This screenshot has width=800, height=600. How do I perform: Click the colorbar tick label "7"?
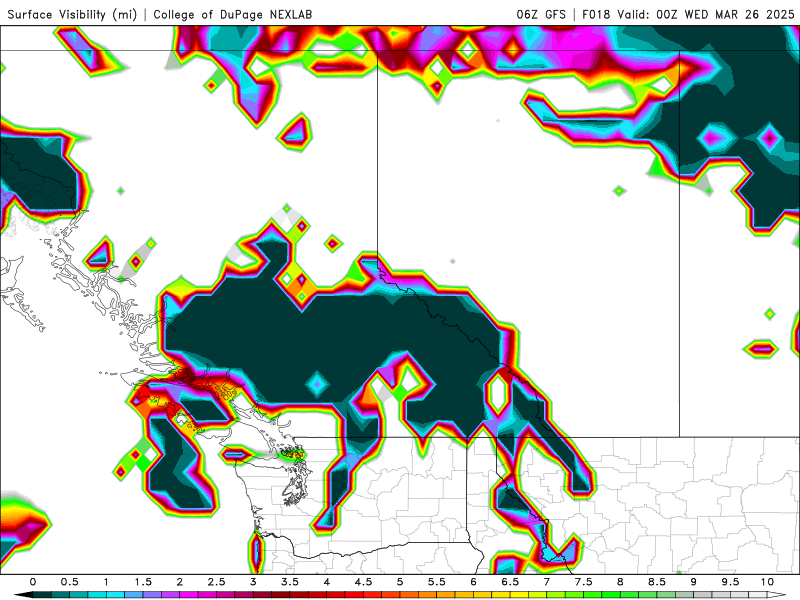tap(547, 582)
